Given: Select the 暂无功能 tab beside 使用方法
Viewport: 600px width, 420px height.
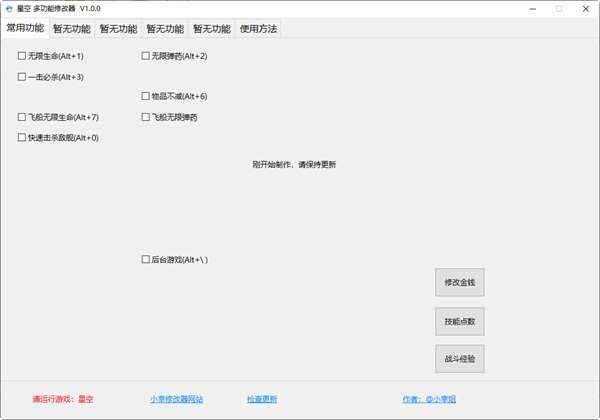Looking at the screenshot, I should click(211, 29).
